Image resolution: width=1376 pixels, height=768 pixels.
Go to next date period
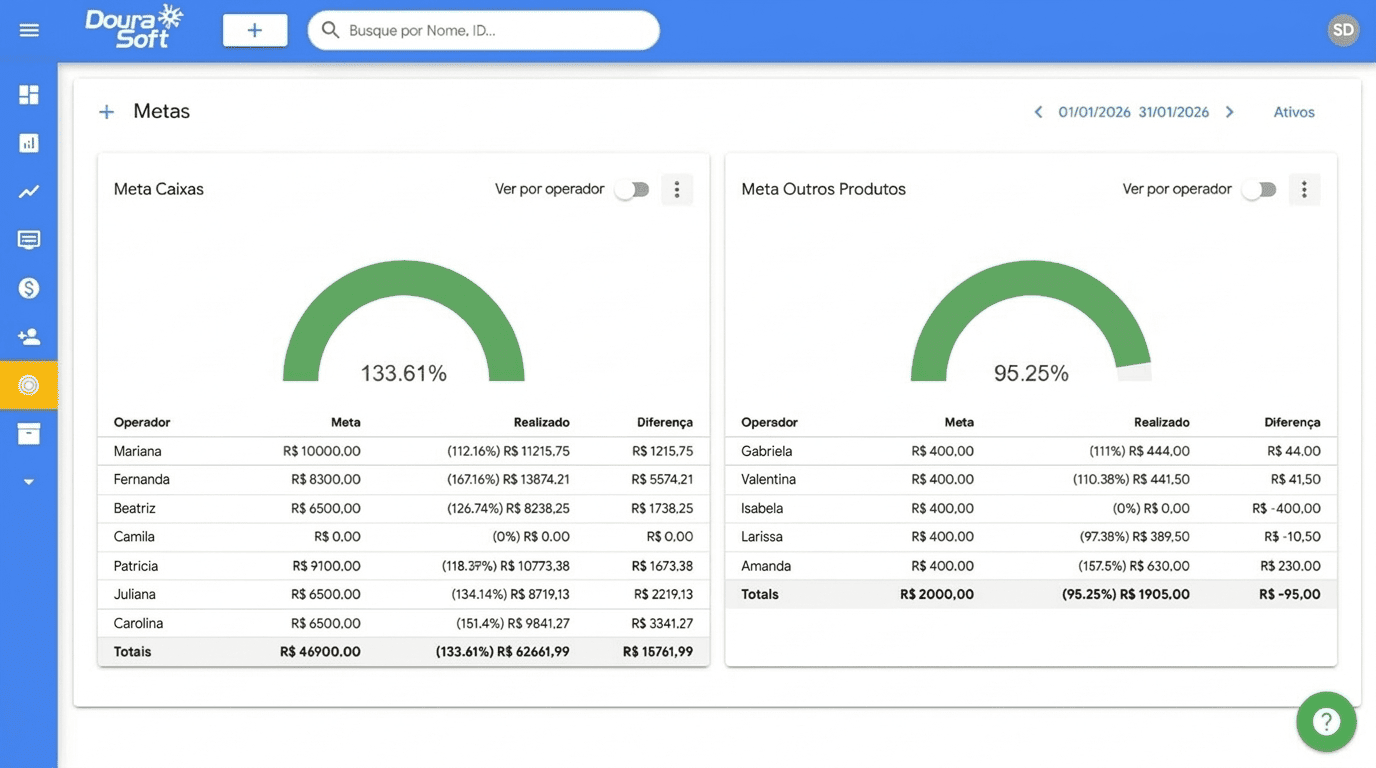tap(1230, 112)
